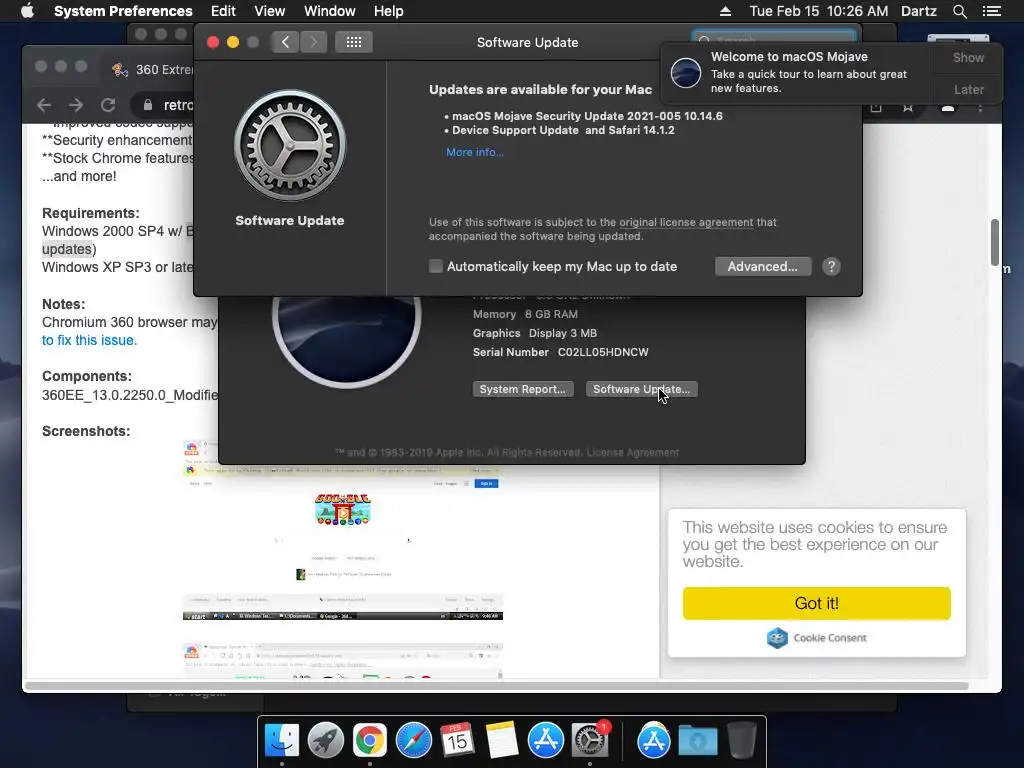The height and width of the screenshot is (768, 1024).
Task: Open the Edit menu
Action: point(223,11)
